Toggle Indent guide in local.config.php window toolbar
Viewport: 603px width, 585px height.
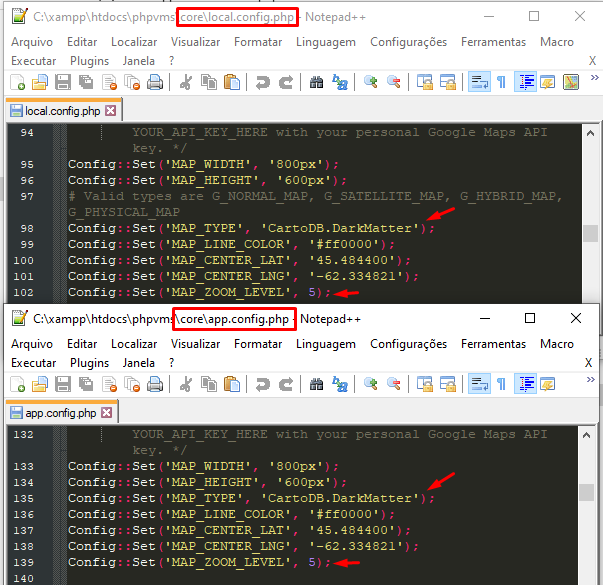coord(525,82)
